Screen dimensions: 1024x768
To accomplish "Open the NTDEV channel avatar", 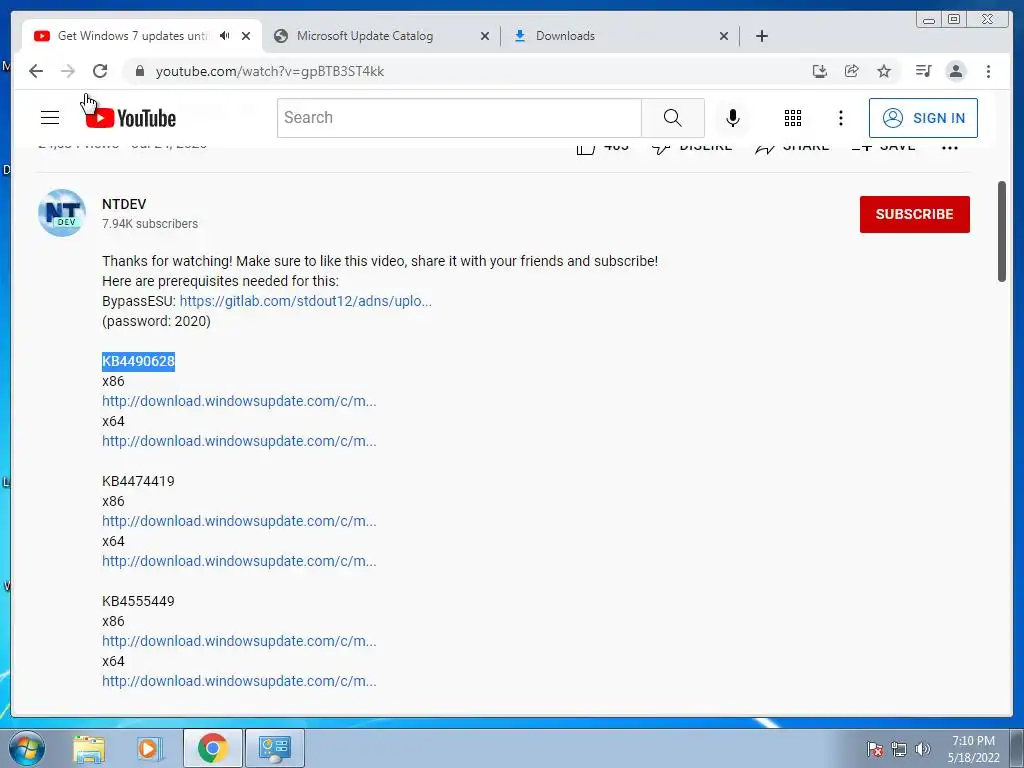I will point(62,213).
